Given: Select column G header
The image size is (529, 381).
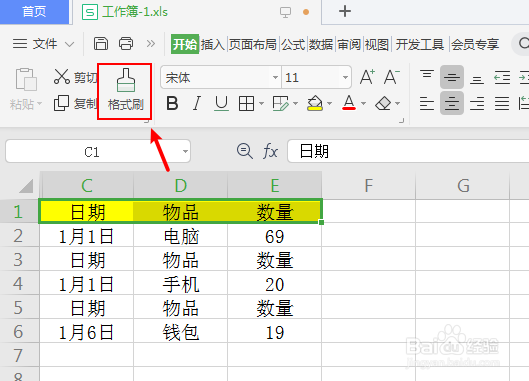Looking at the screenshot, I should [463, 185].
